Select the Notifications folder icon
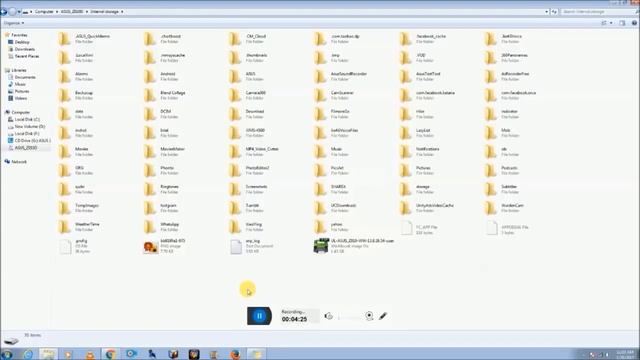 [405, 151]
